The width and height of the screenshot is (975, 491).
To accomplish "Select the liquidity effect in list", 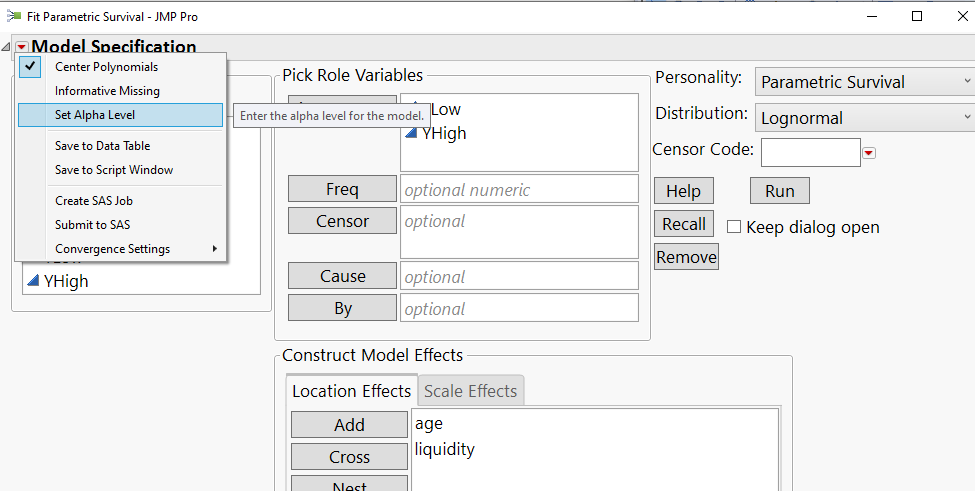I will [x=445, y=449].
